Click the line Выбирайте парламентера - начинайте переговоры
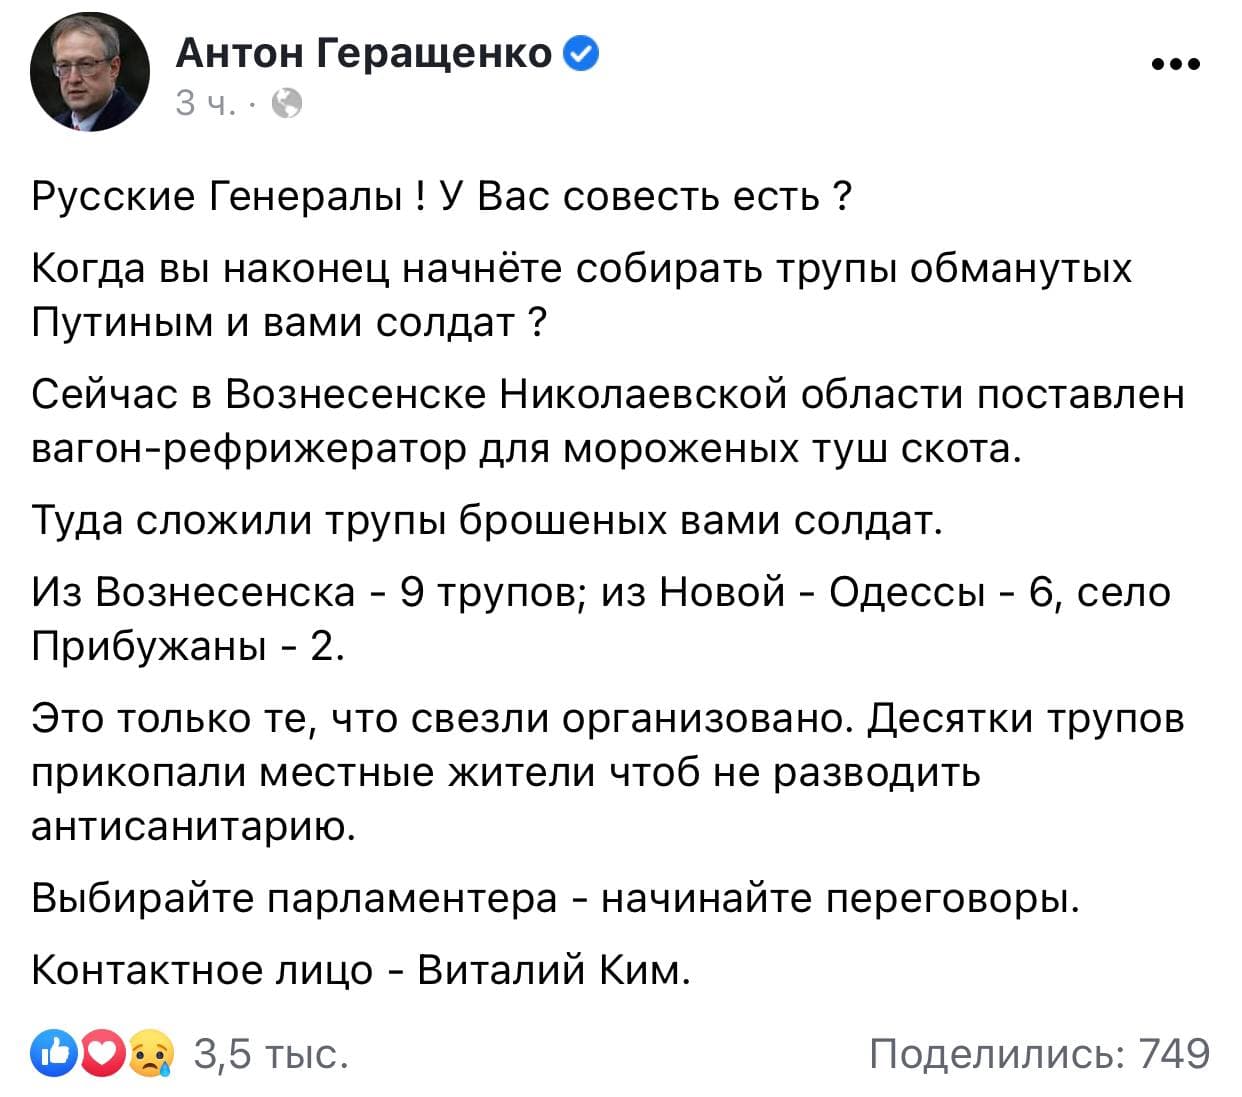The width and height of the screenshot is (1242, 1097). [556, 899]
